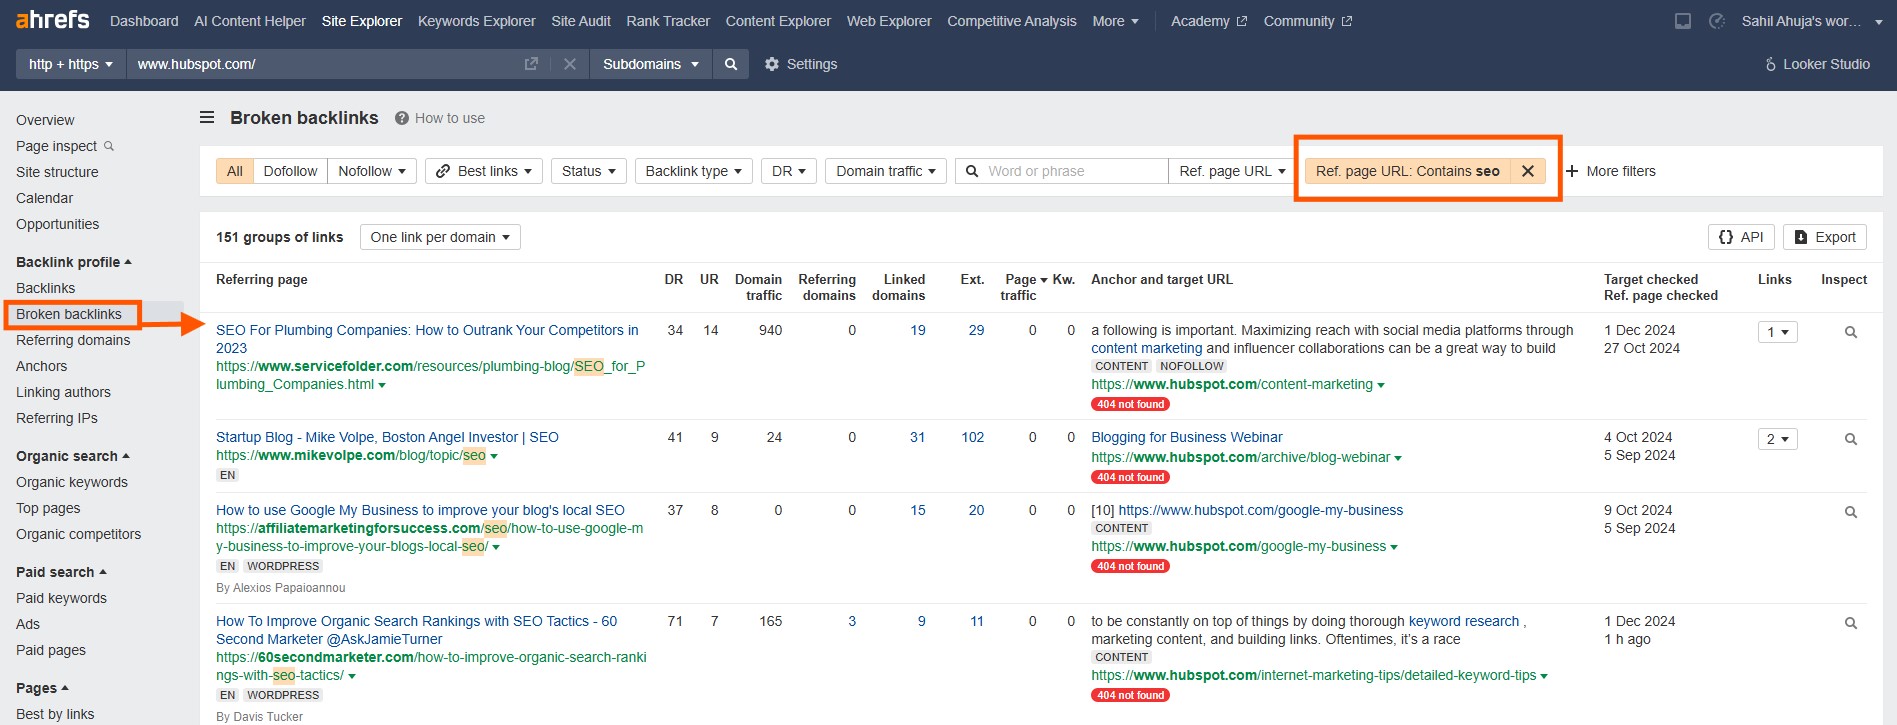Screen dimensions: 1897x725
Task: Open AI Content Helper
Action: 250,21
